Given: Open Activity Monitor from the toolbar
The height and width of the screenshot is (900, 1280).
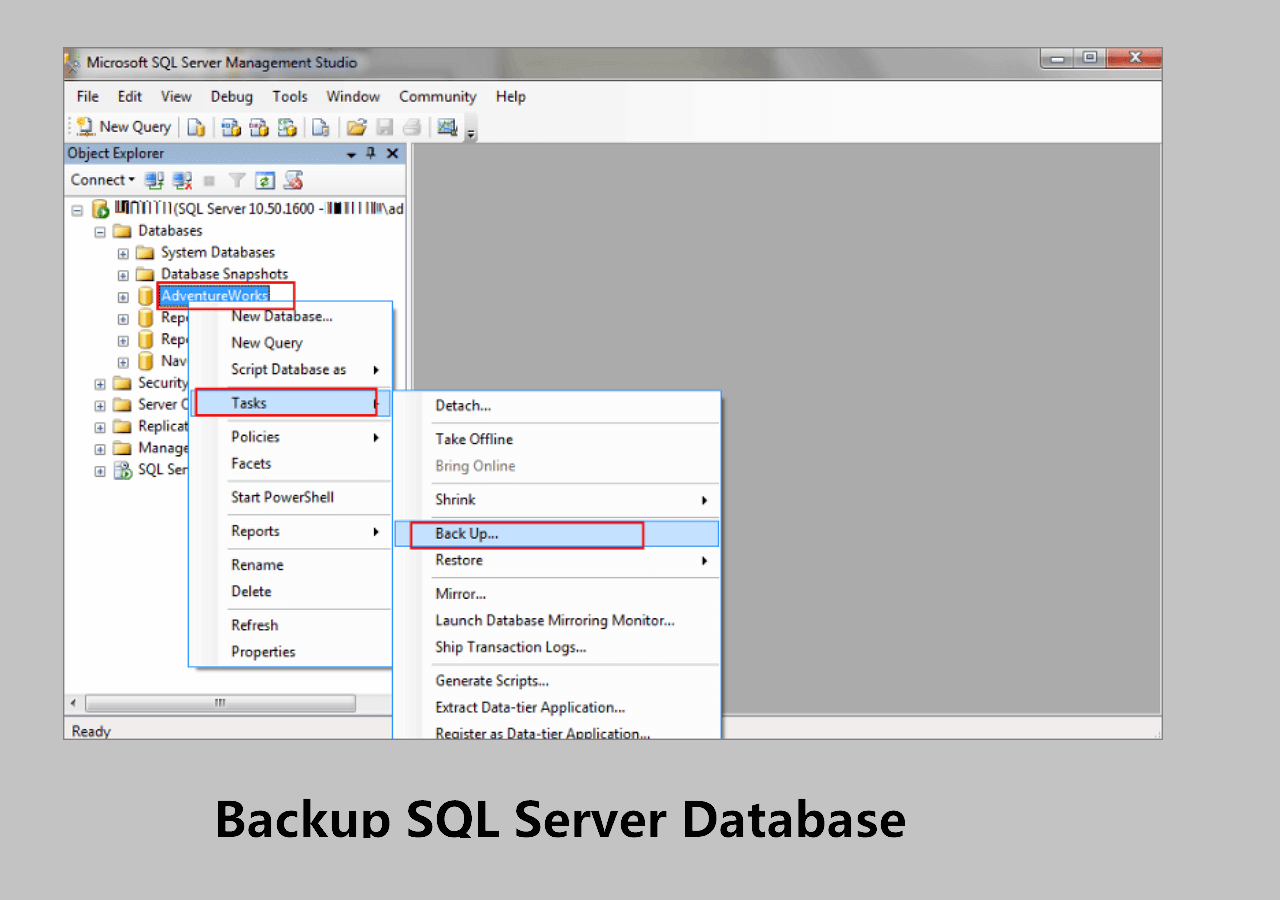Looking at the screenshot, I should pos(447,127).
